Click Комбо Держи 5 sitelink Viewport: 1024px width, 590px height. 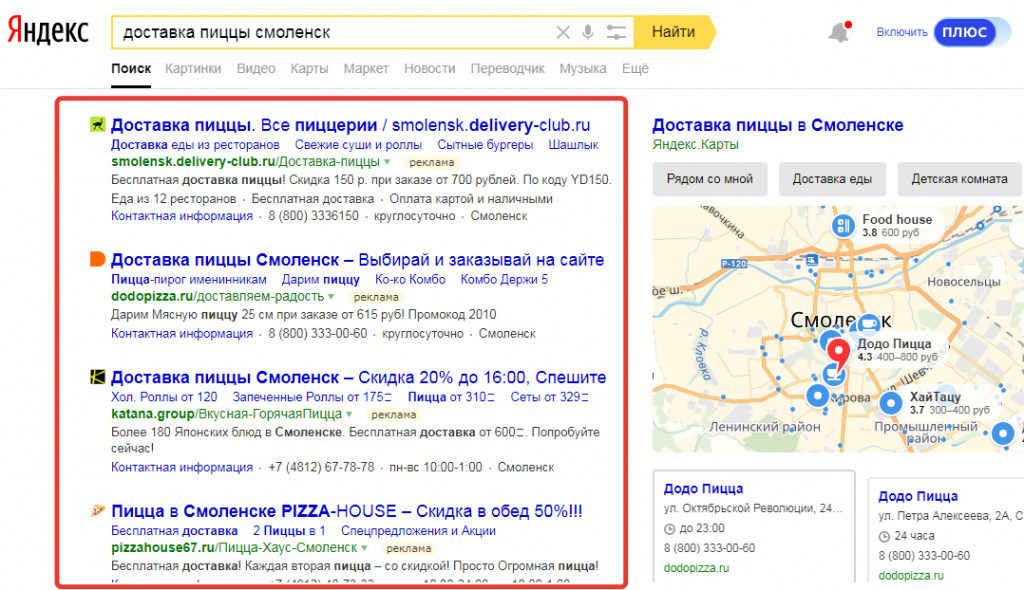click(504, 279)
